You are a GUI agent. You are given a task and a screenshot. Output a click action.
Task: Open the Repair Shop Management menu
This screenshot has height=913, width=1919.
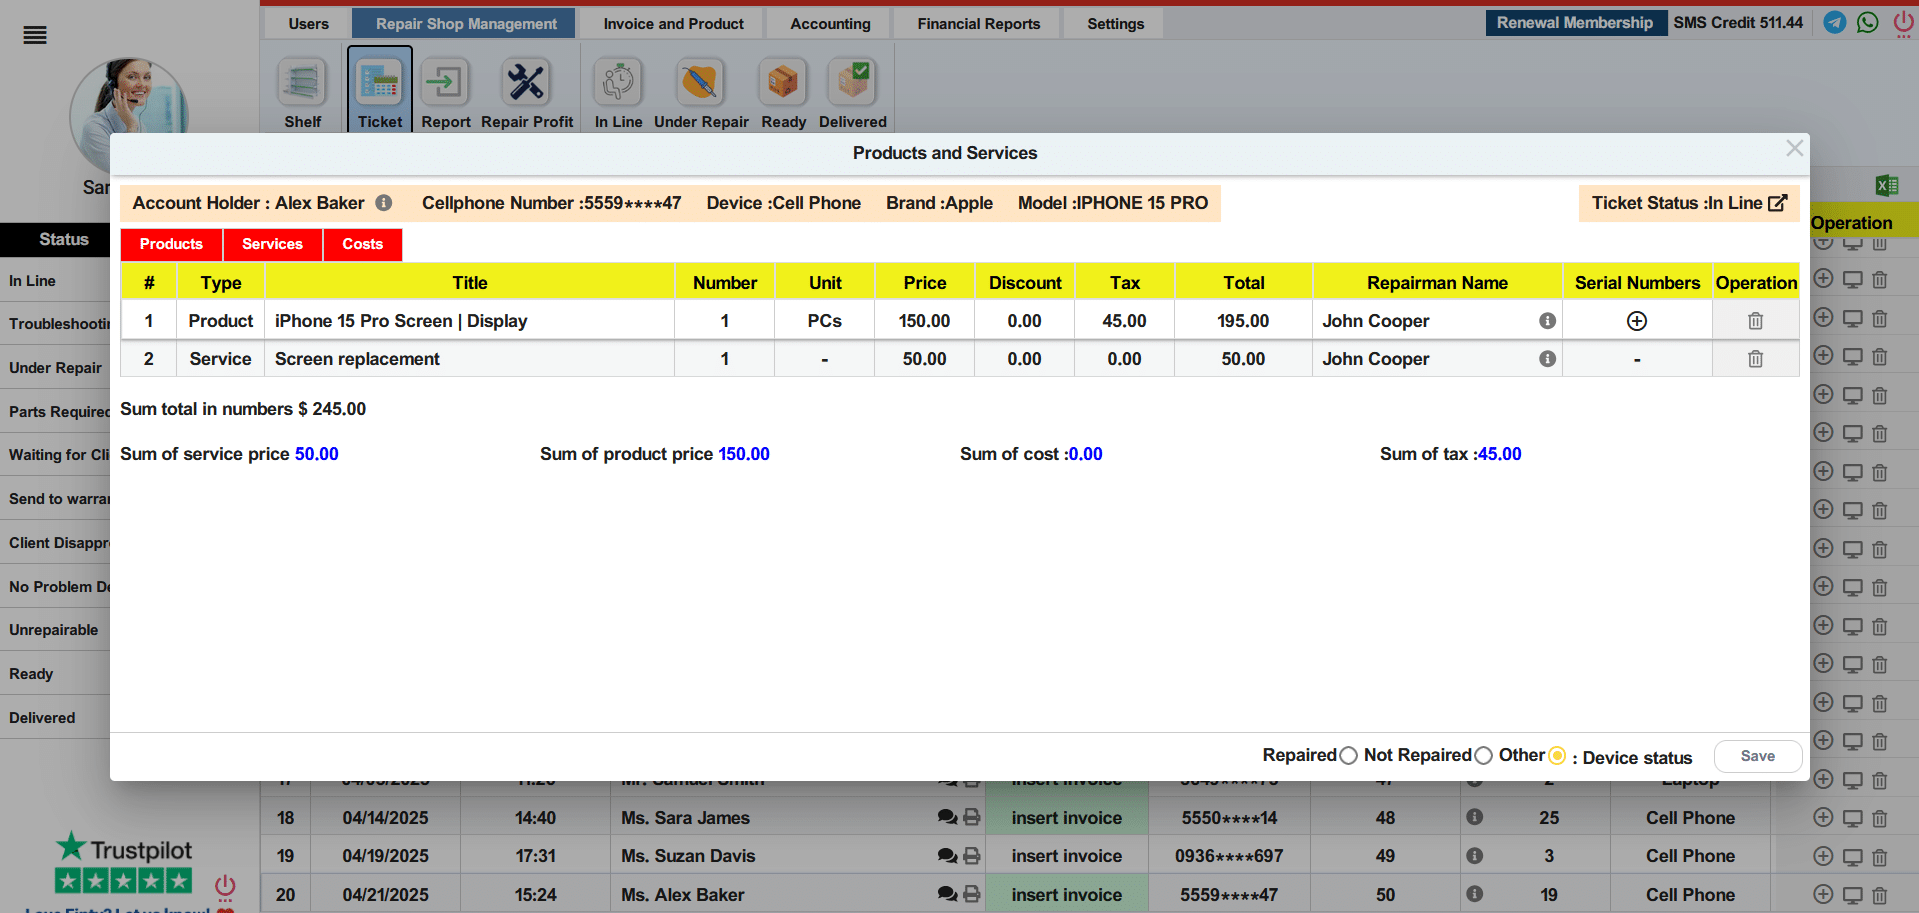(466, 24)
